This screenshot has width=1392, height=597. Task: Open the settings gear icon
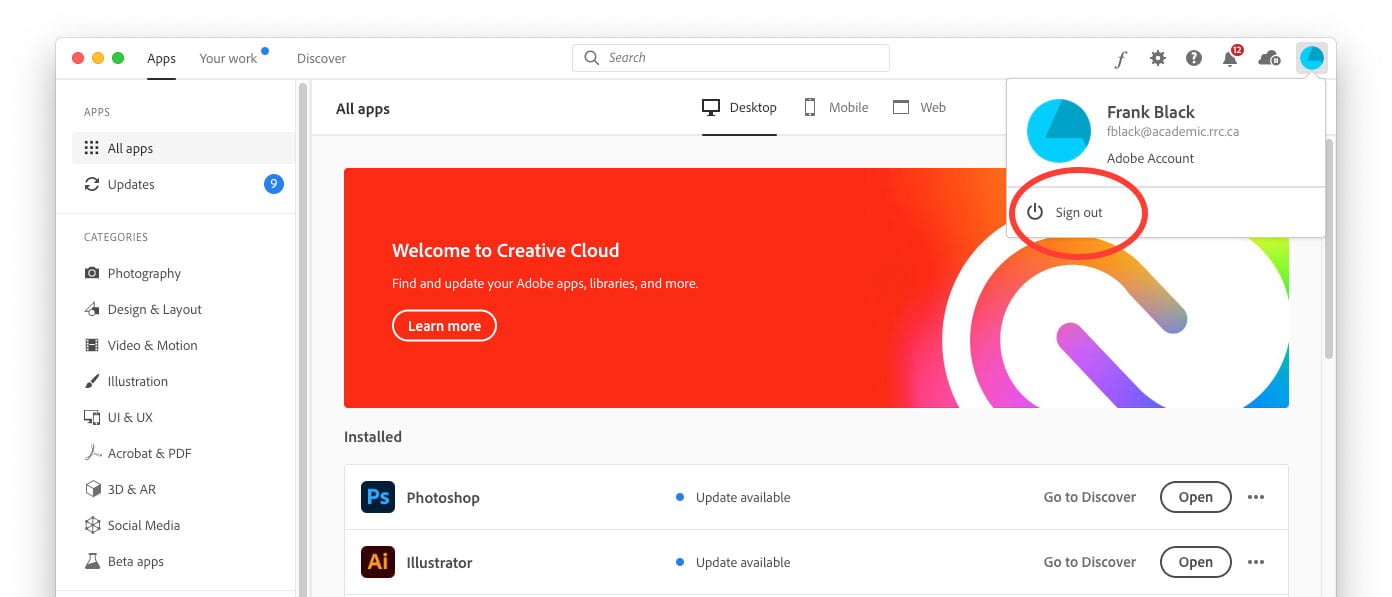pyautogui.click(x=1157, y=58)
